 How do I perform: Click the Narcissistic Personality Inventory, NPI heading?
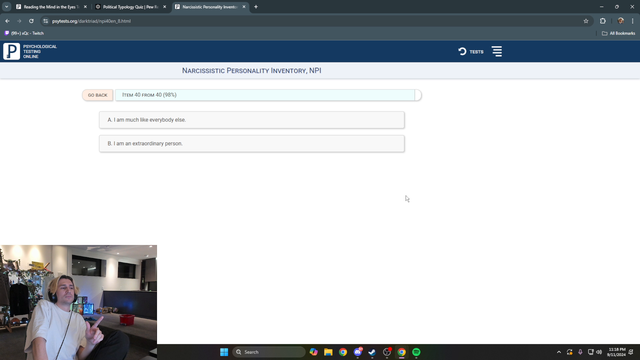coord(251,71)
